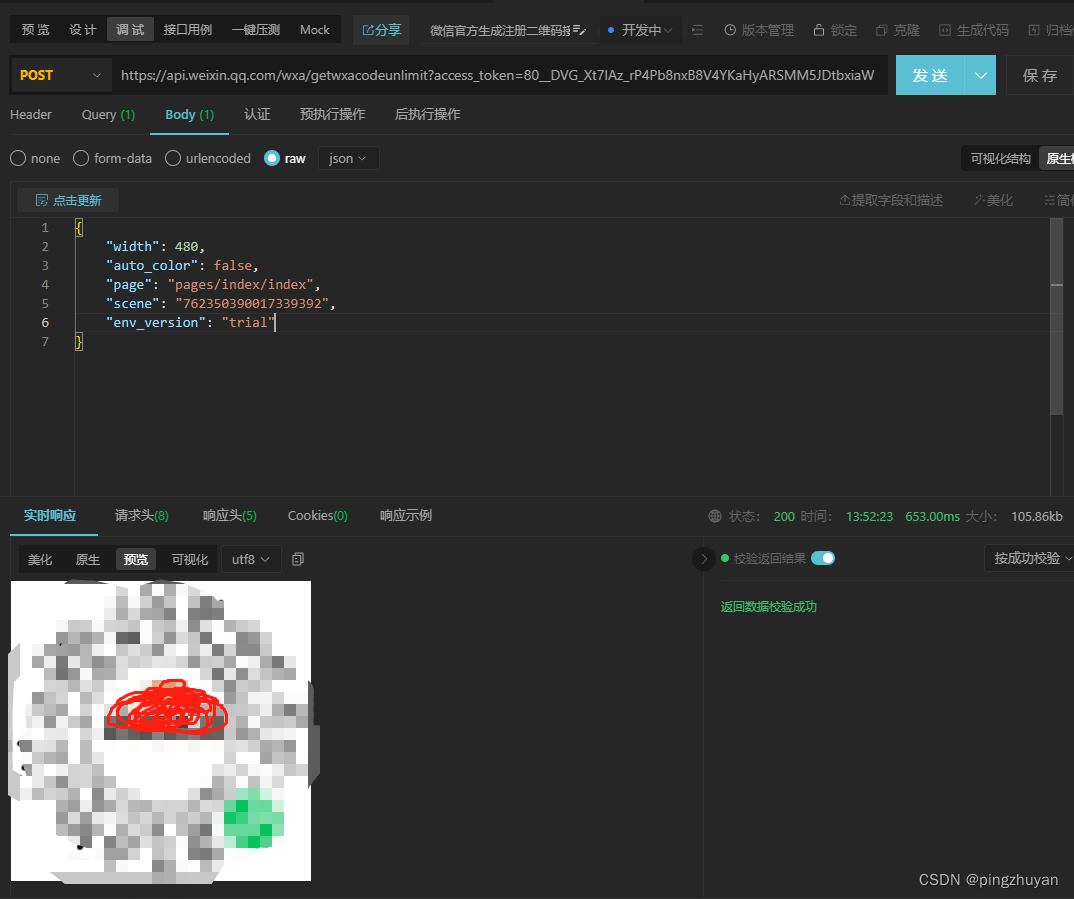The width and height of the screenshot is (1074, 899).
Task: Click the 返回数据校验成功 message
Action: 769,607
